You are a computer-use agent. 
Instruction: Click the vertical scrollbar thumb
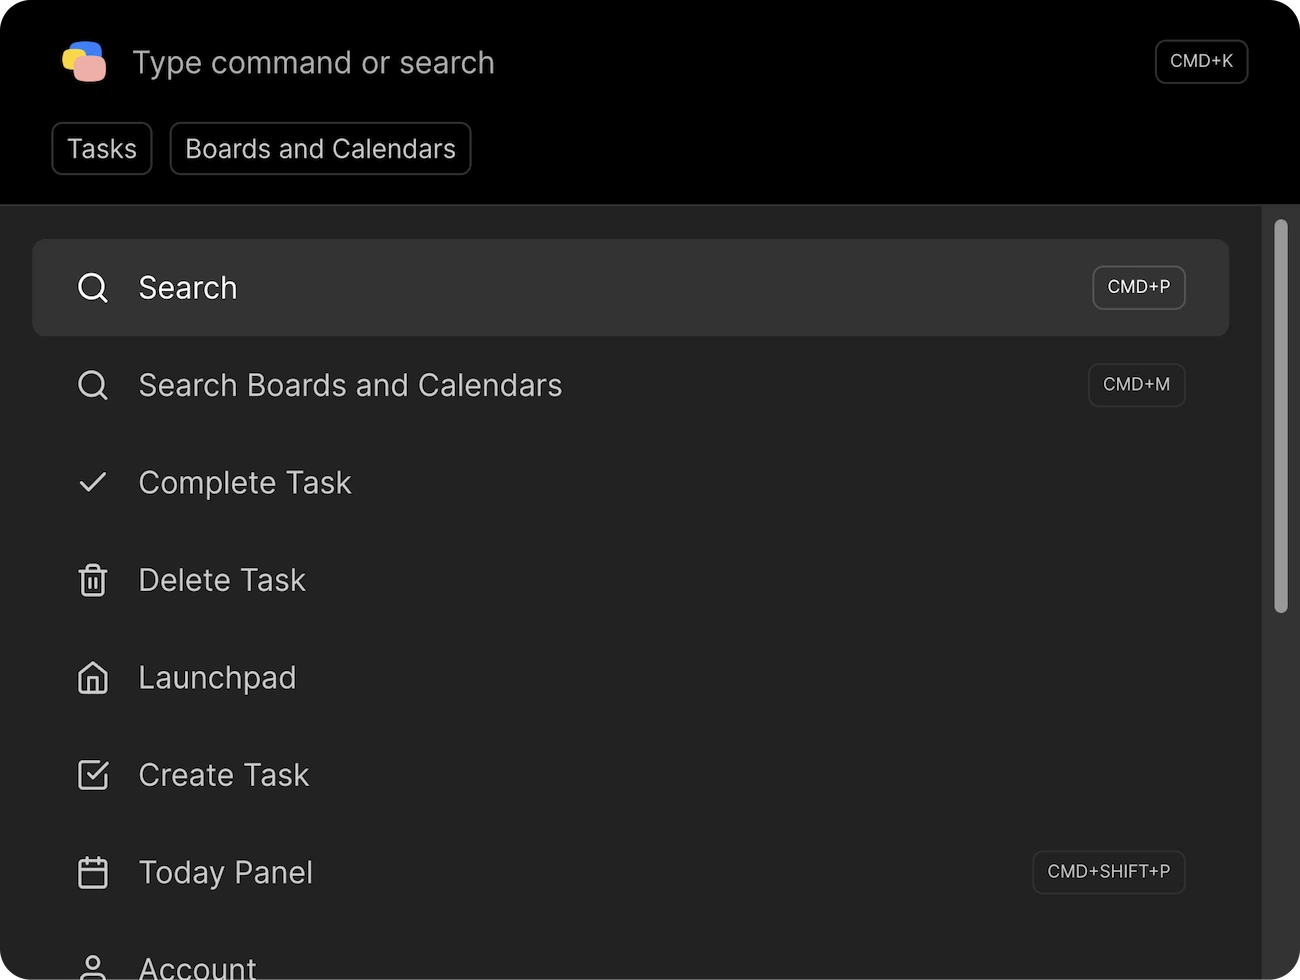pyautogui.click(x=1280, y=415)
